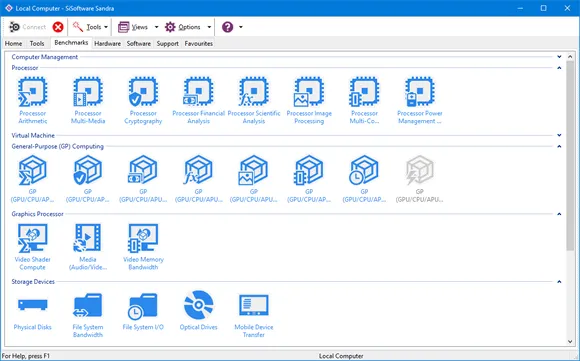Open the Media (Audio/Video) benchmark

(88, 246)
